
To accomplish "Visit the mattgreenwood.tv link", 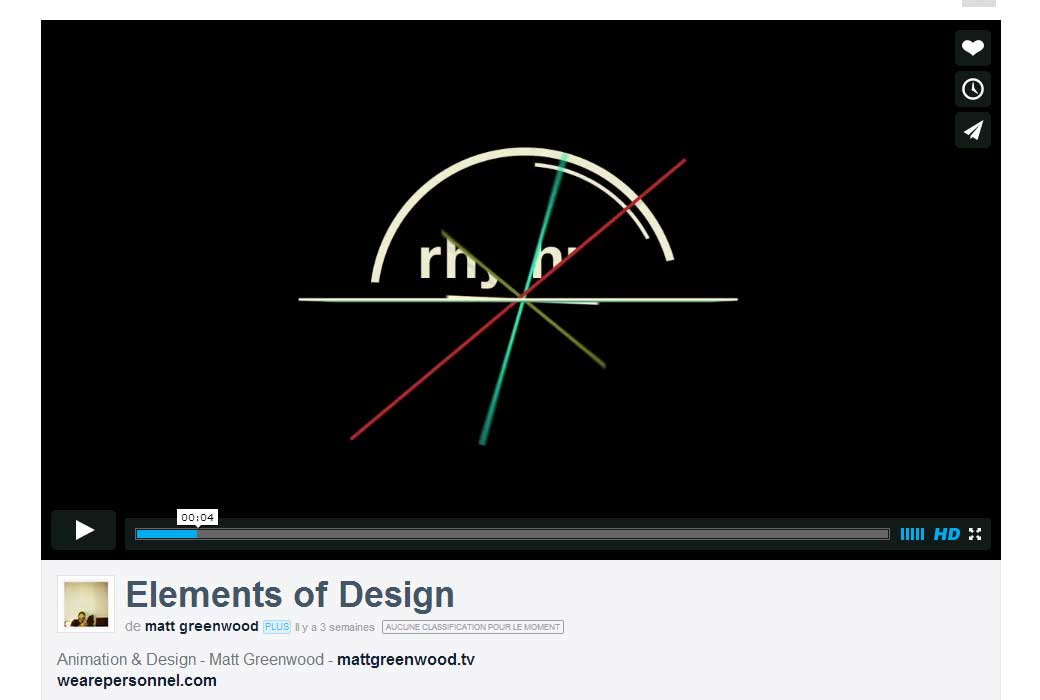I will point(404,659).
